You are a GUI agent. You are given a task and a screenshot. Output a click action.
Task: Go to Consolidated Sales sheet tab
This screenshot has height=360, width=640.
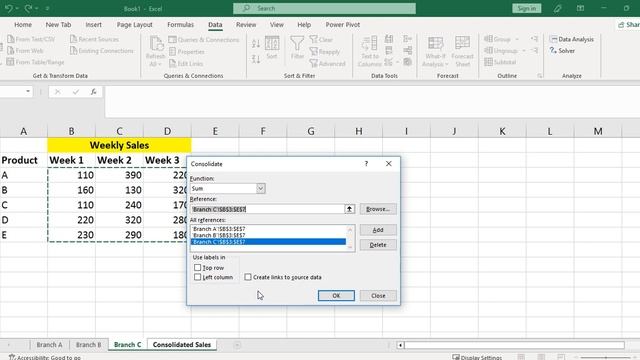coord(182,345)
